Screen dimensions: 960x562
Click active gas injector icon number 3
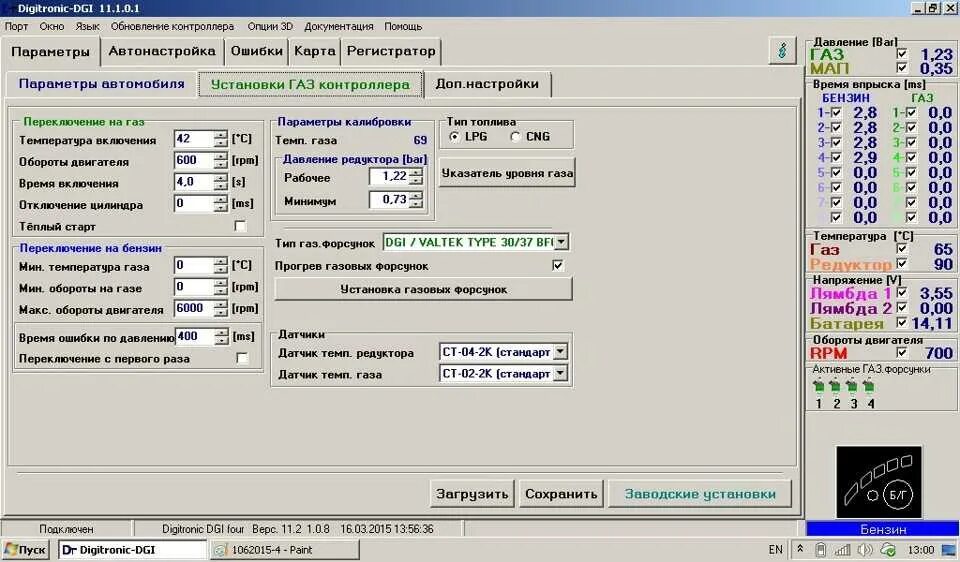852,386
